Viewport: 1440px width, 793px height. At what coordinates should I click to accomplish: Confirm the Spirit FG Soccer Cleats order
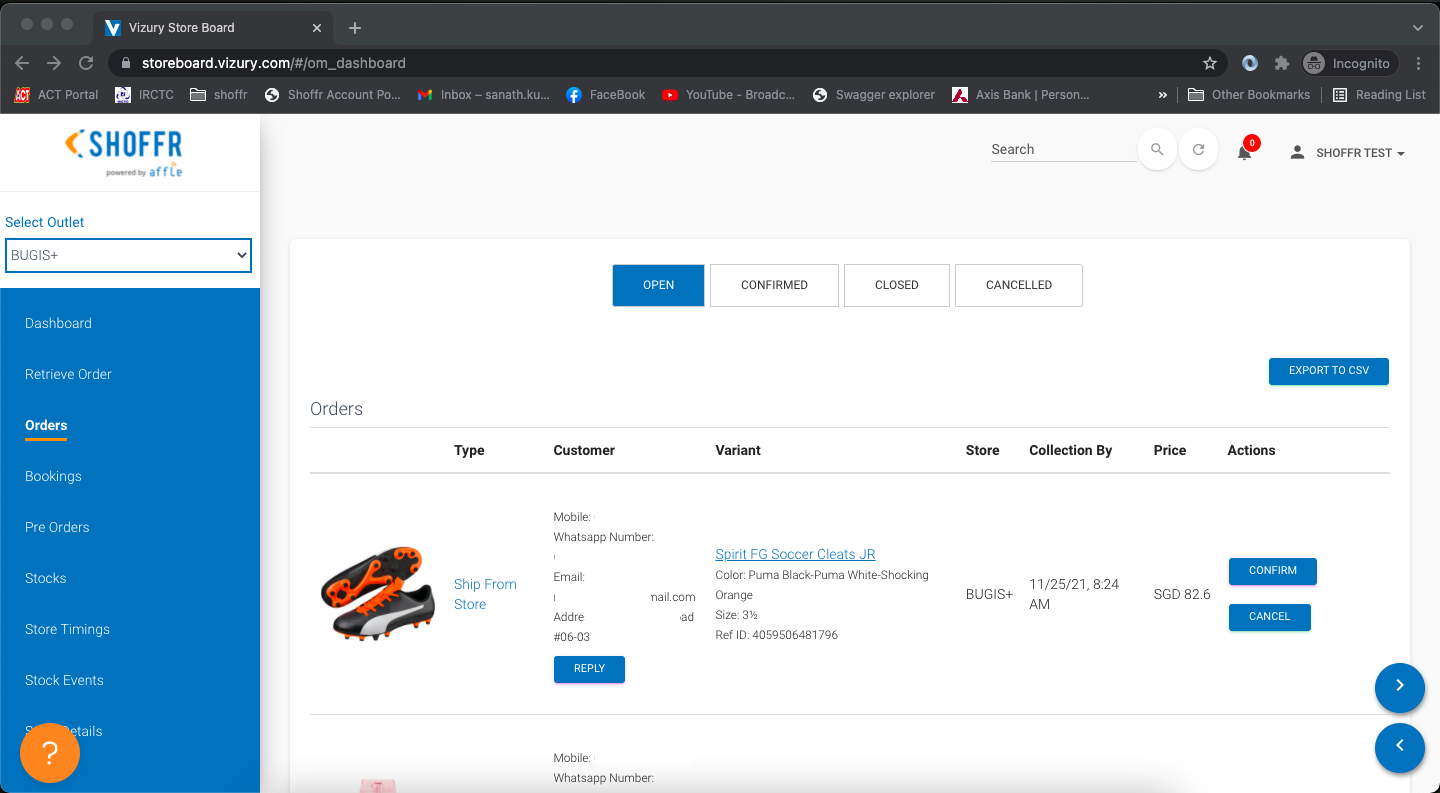coord(1273,571)
